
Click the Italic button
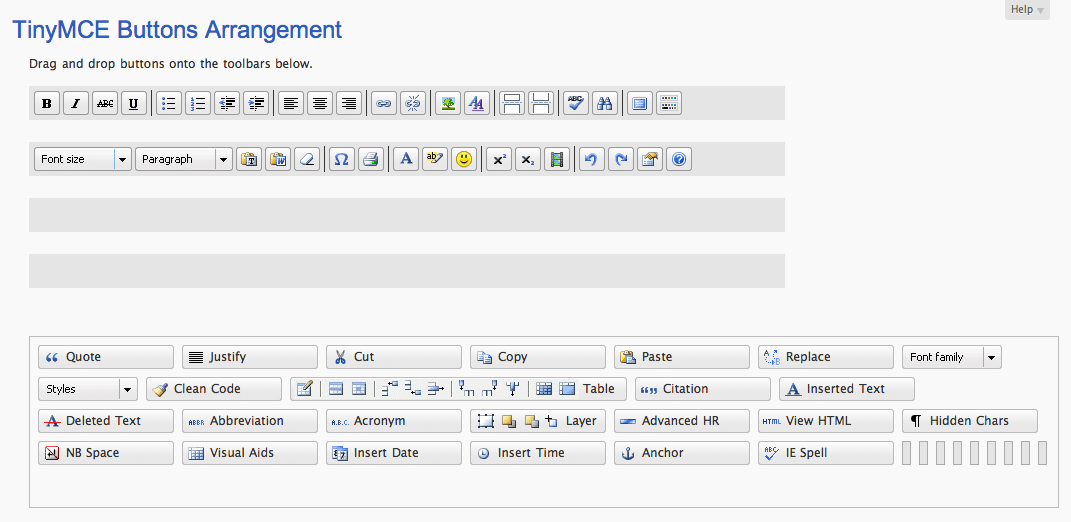coord(76,103)
